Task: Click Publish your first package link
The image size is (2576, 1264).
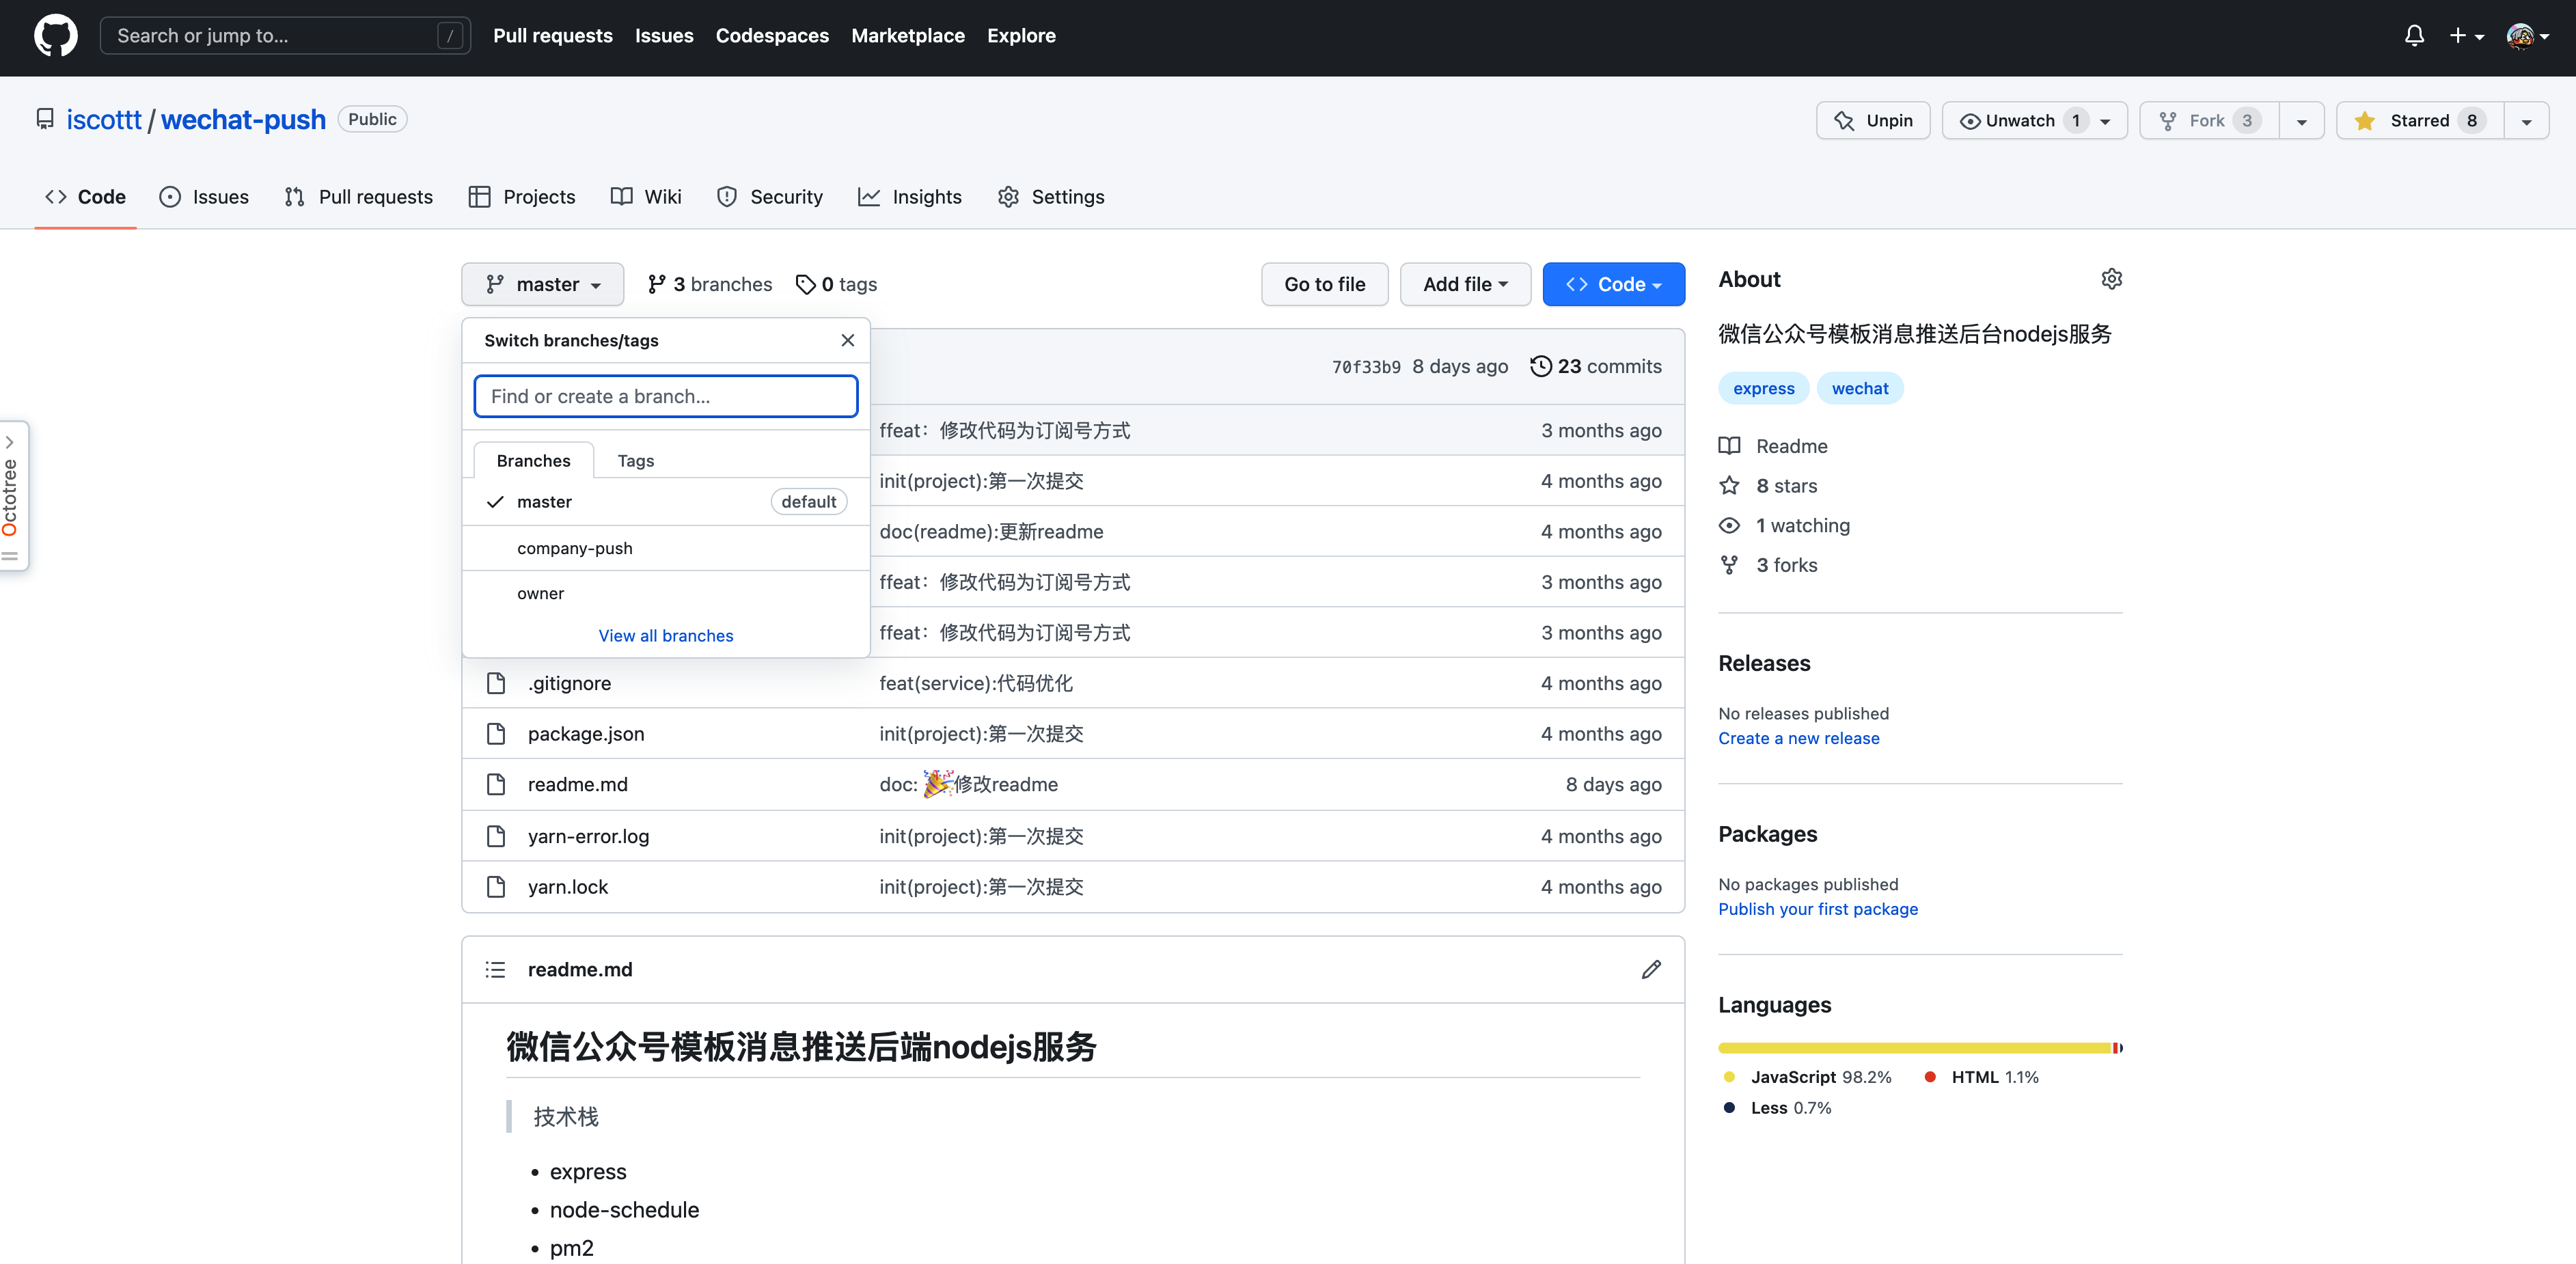Action: (1818, 909)
